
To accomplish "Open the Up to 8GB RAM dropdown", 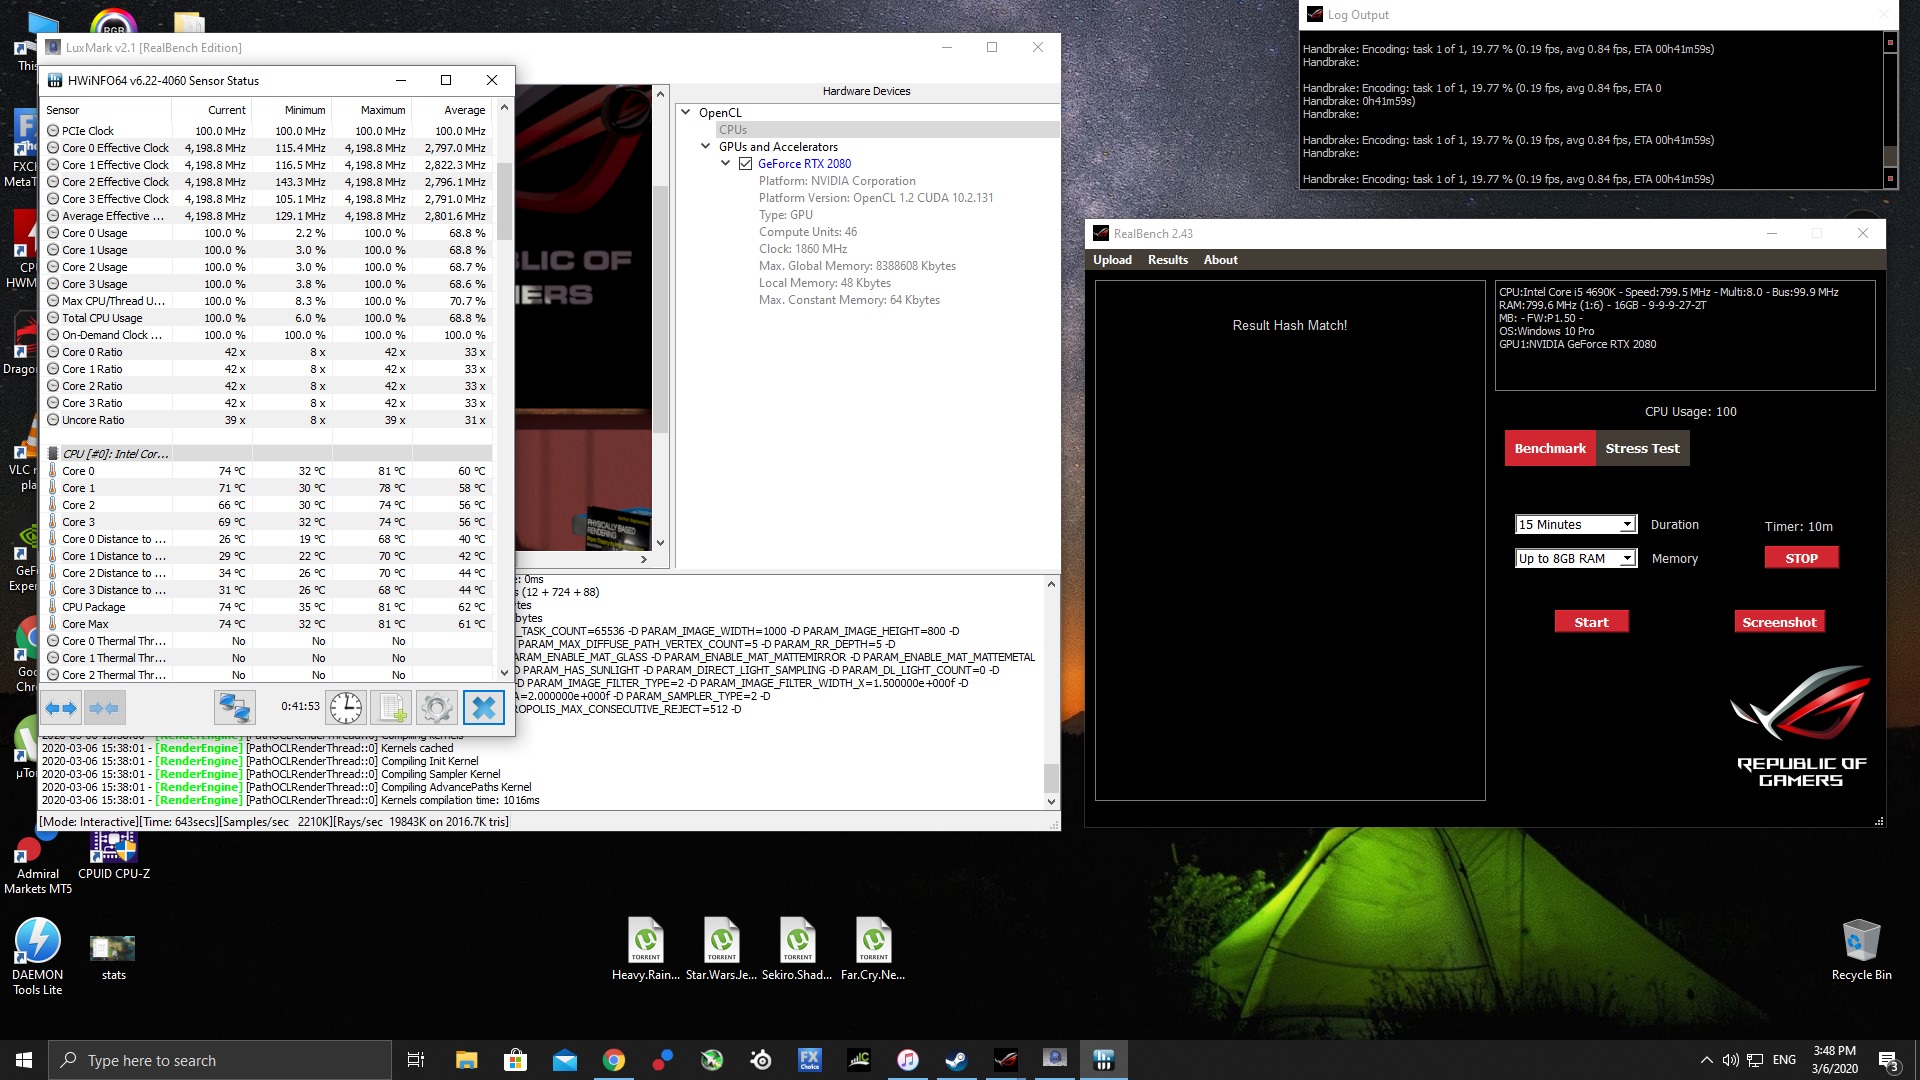I will coord(1576,559).
